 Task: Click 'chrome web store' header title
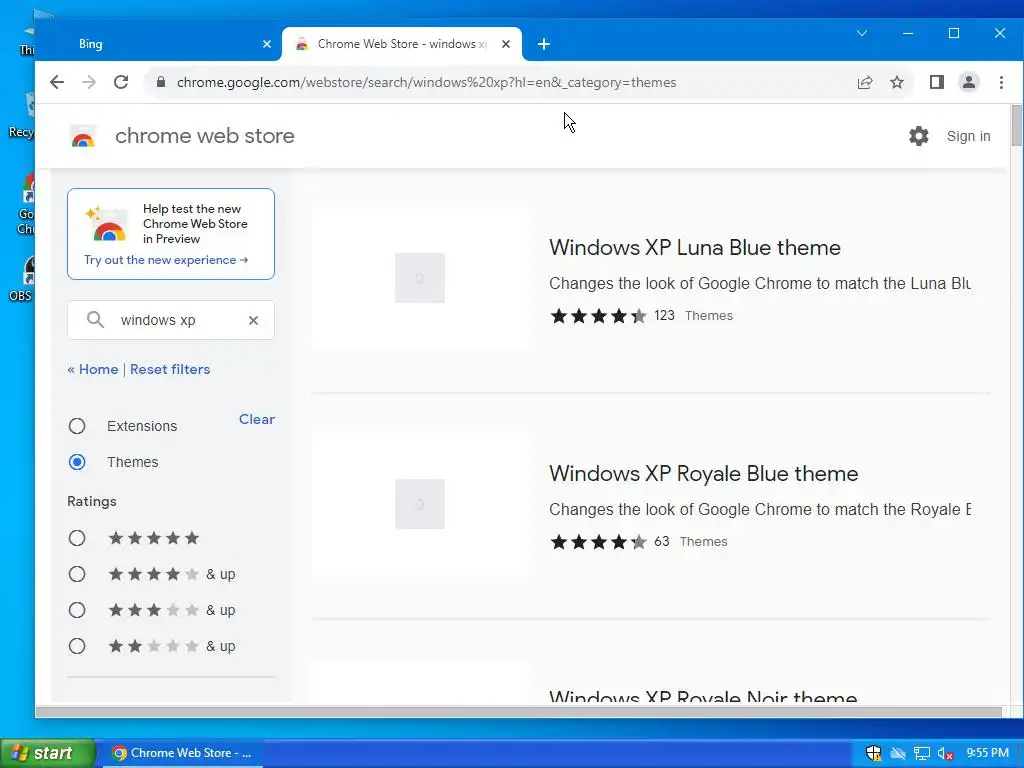204,136
